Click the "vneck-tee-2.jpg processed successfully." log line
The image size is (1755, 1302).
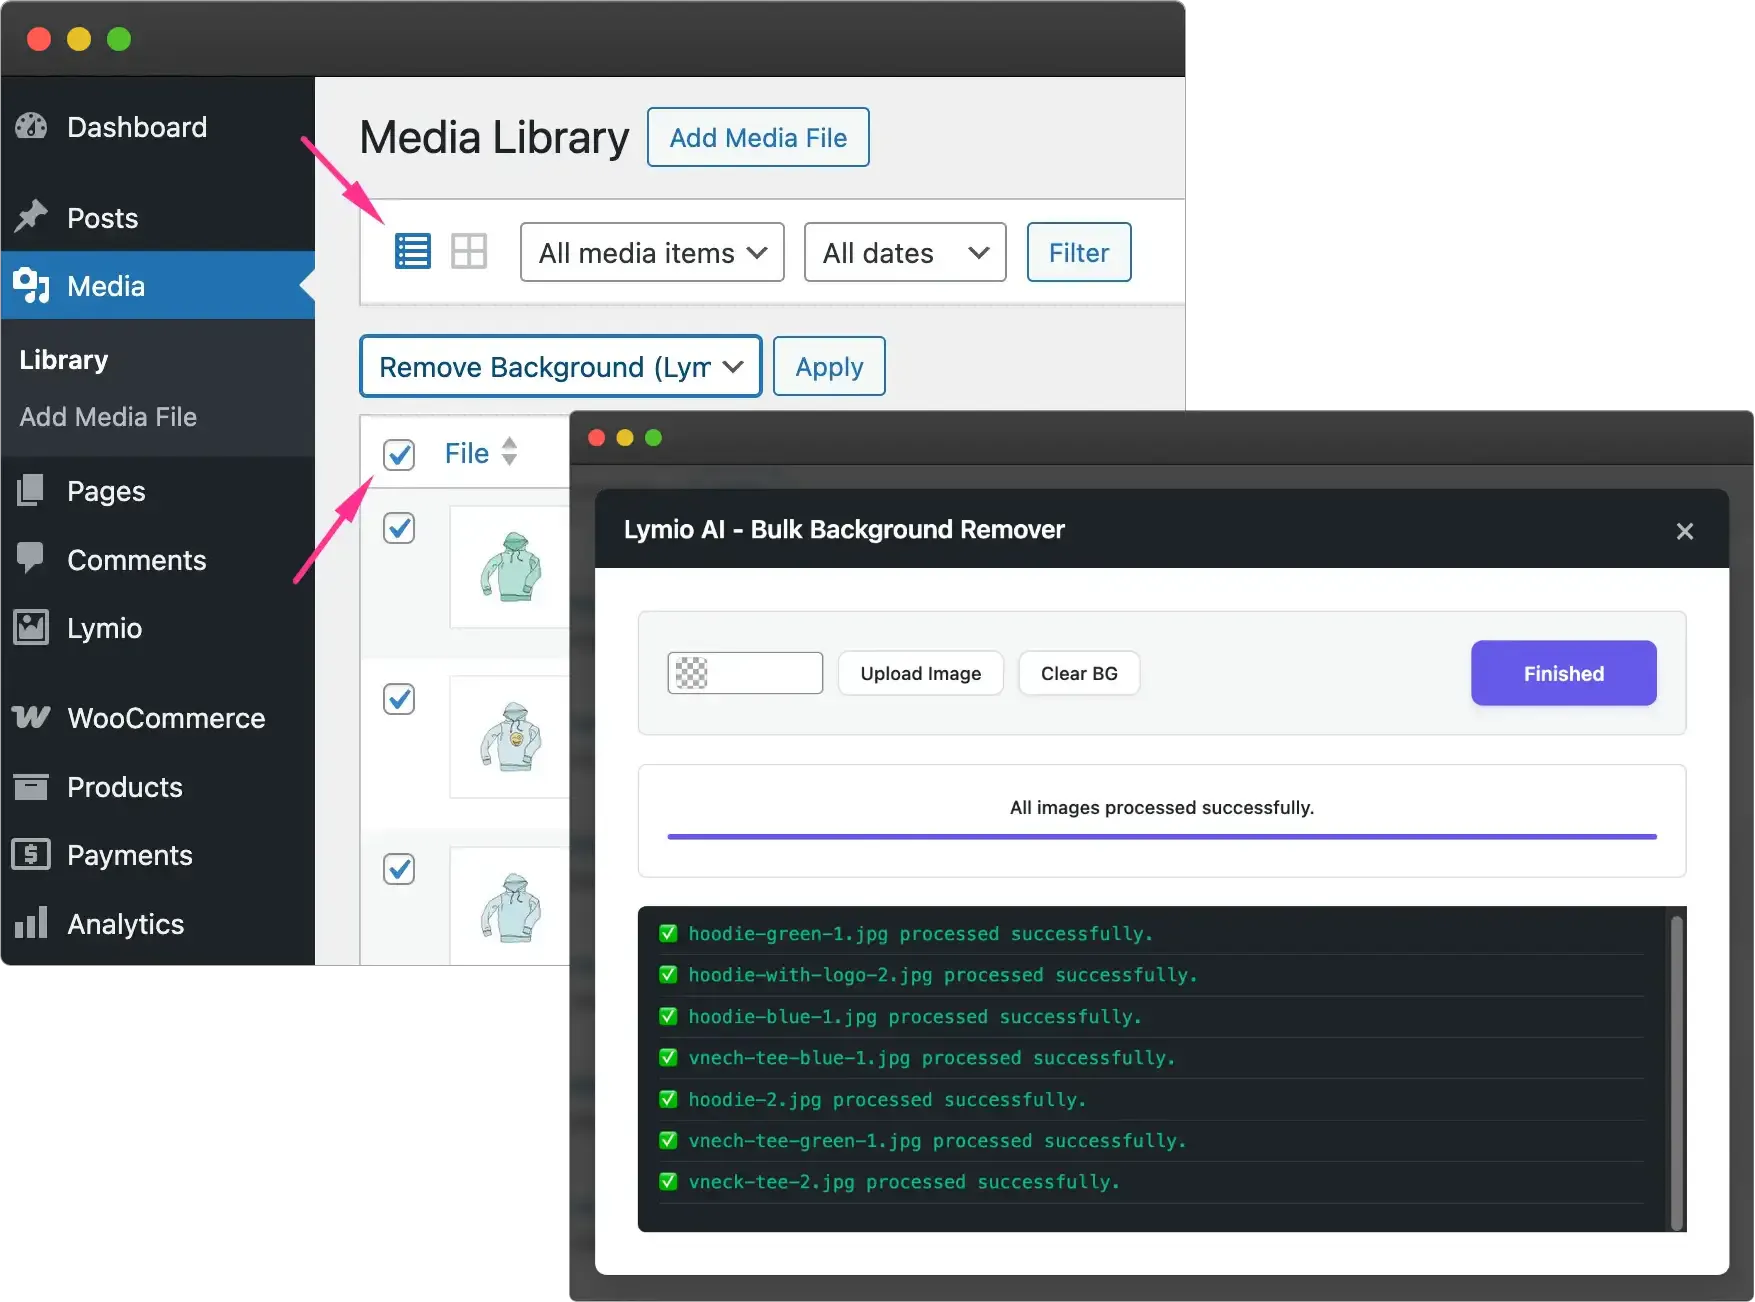pyautogui.click(x=903, y=1182)
